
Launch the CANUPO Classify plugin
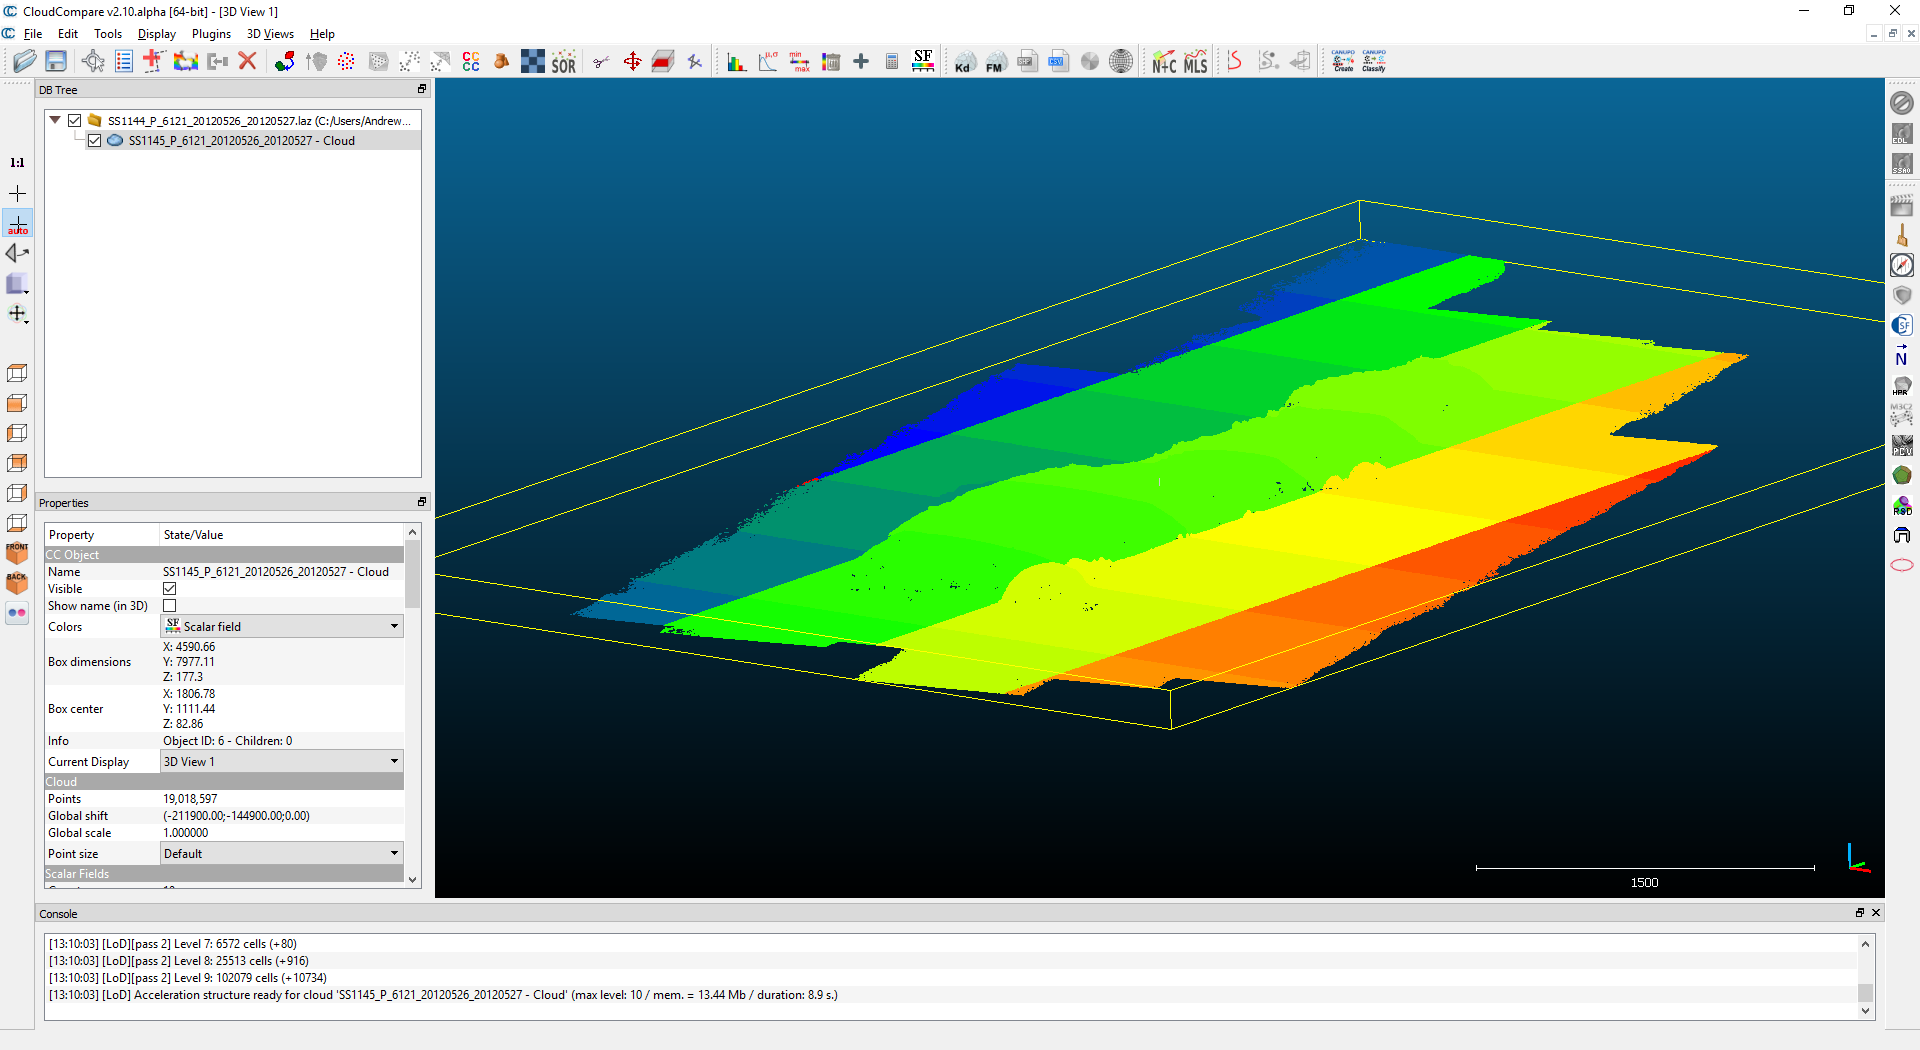(x=1373, y=61)
